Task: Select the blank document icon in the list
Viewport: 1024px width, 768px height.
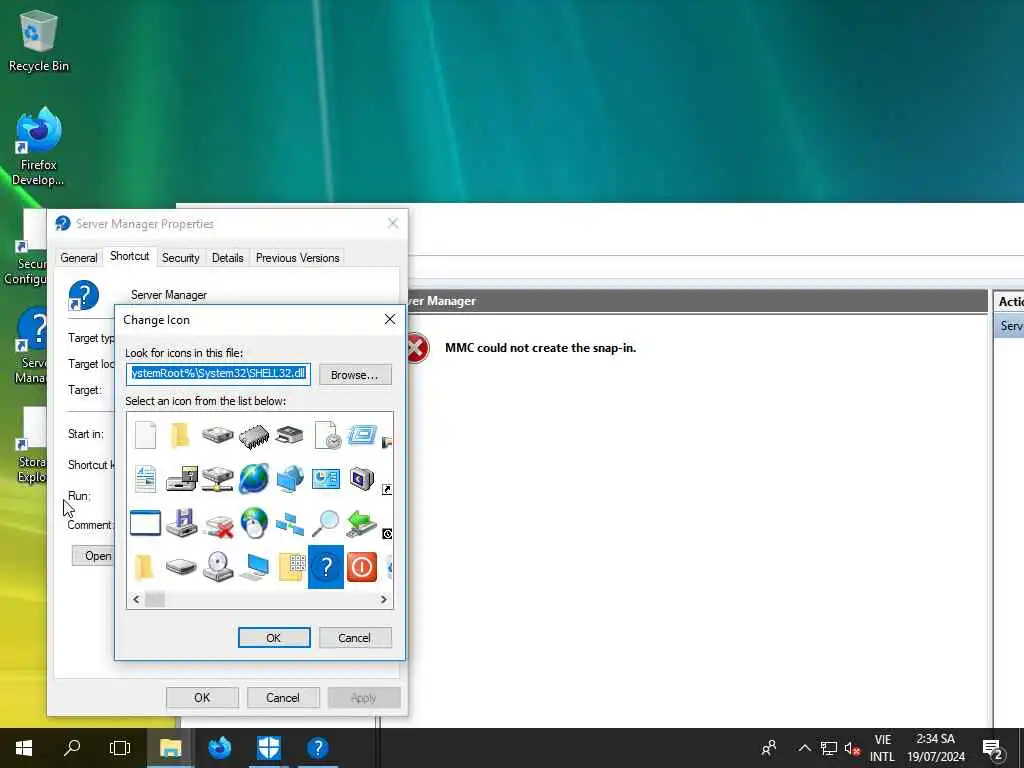Action: coord(145,435)
